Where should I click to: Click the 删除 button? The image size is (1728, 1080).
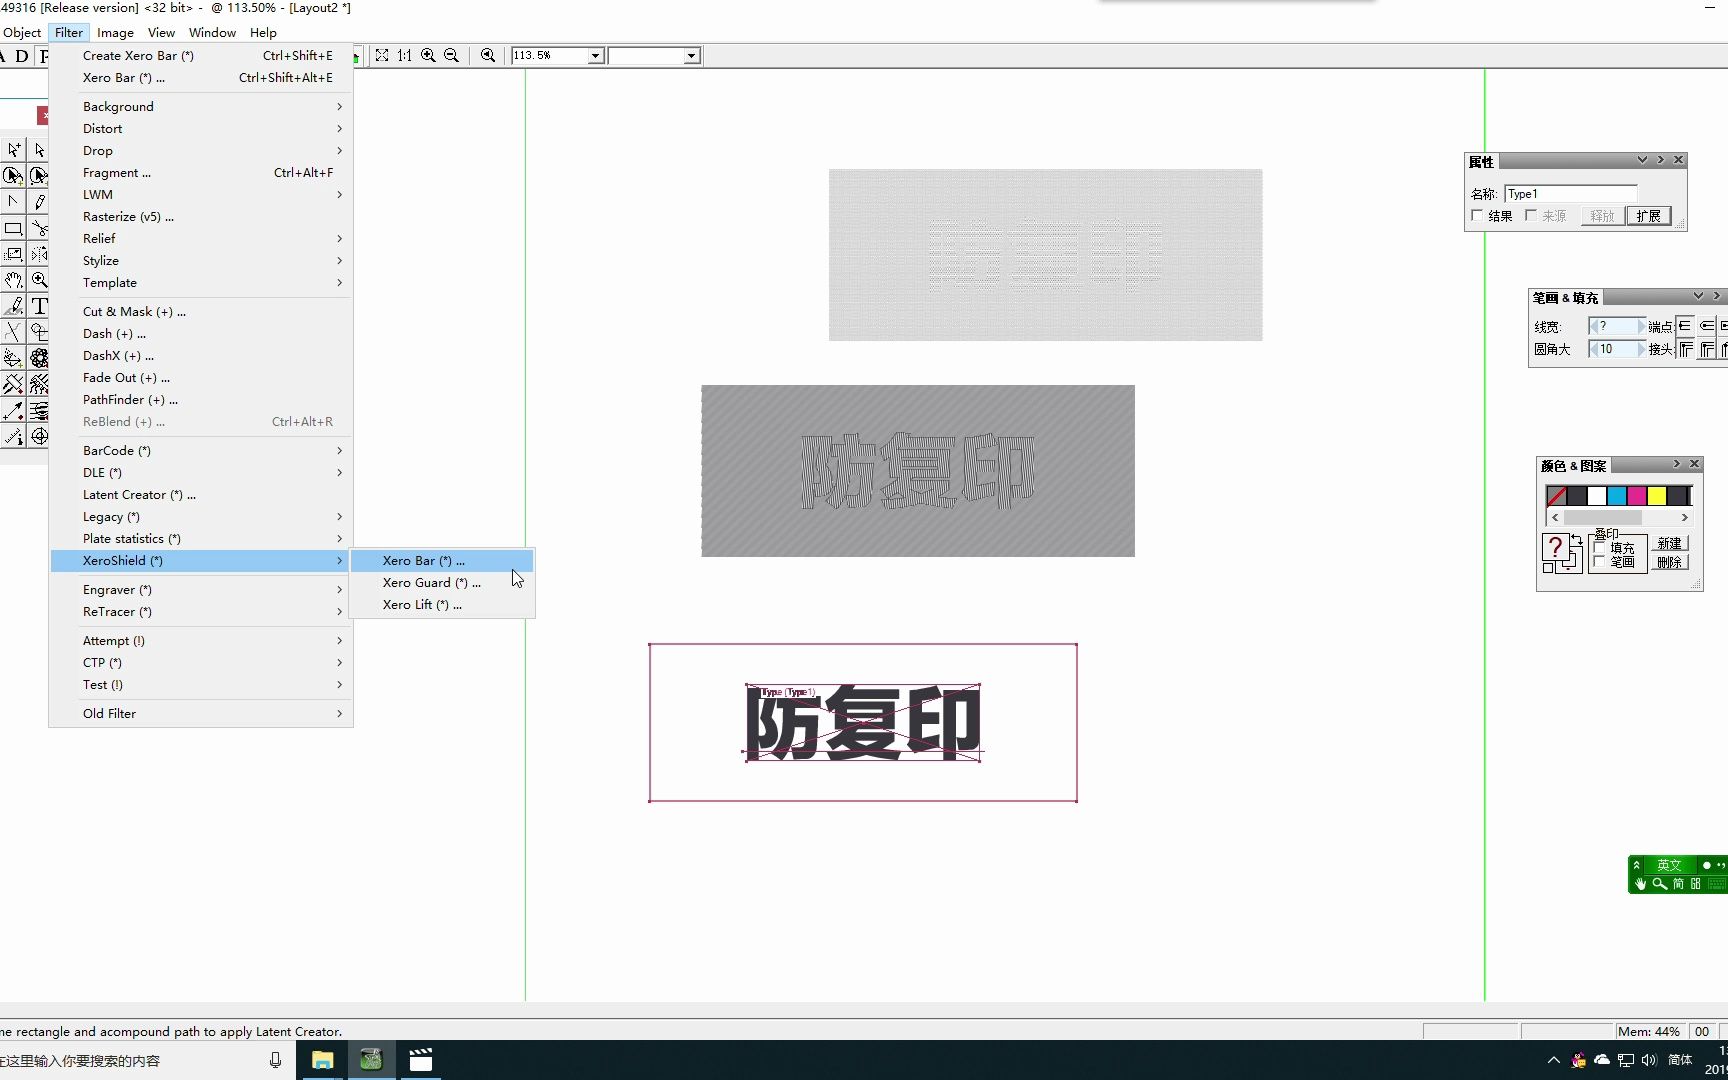coord(1669,562)
